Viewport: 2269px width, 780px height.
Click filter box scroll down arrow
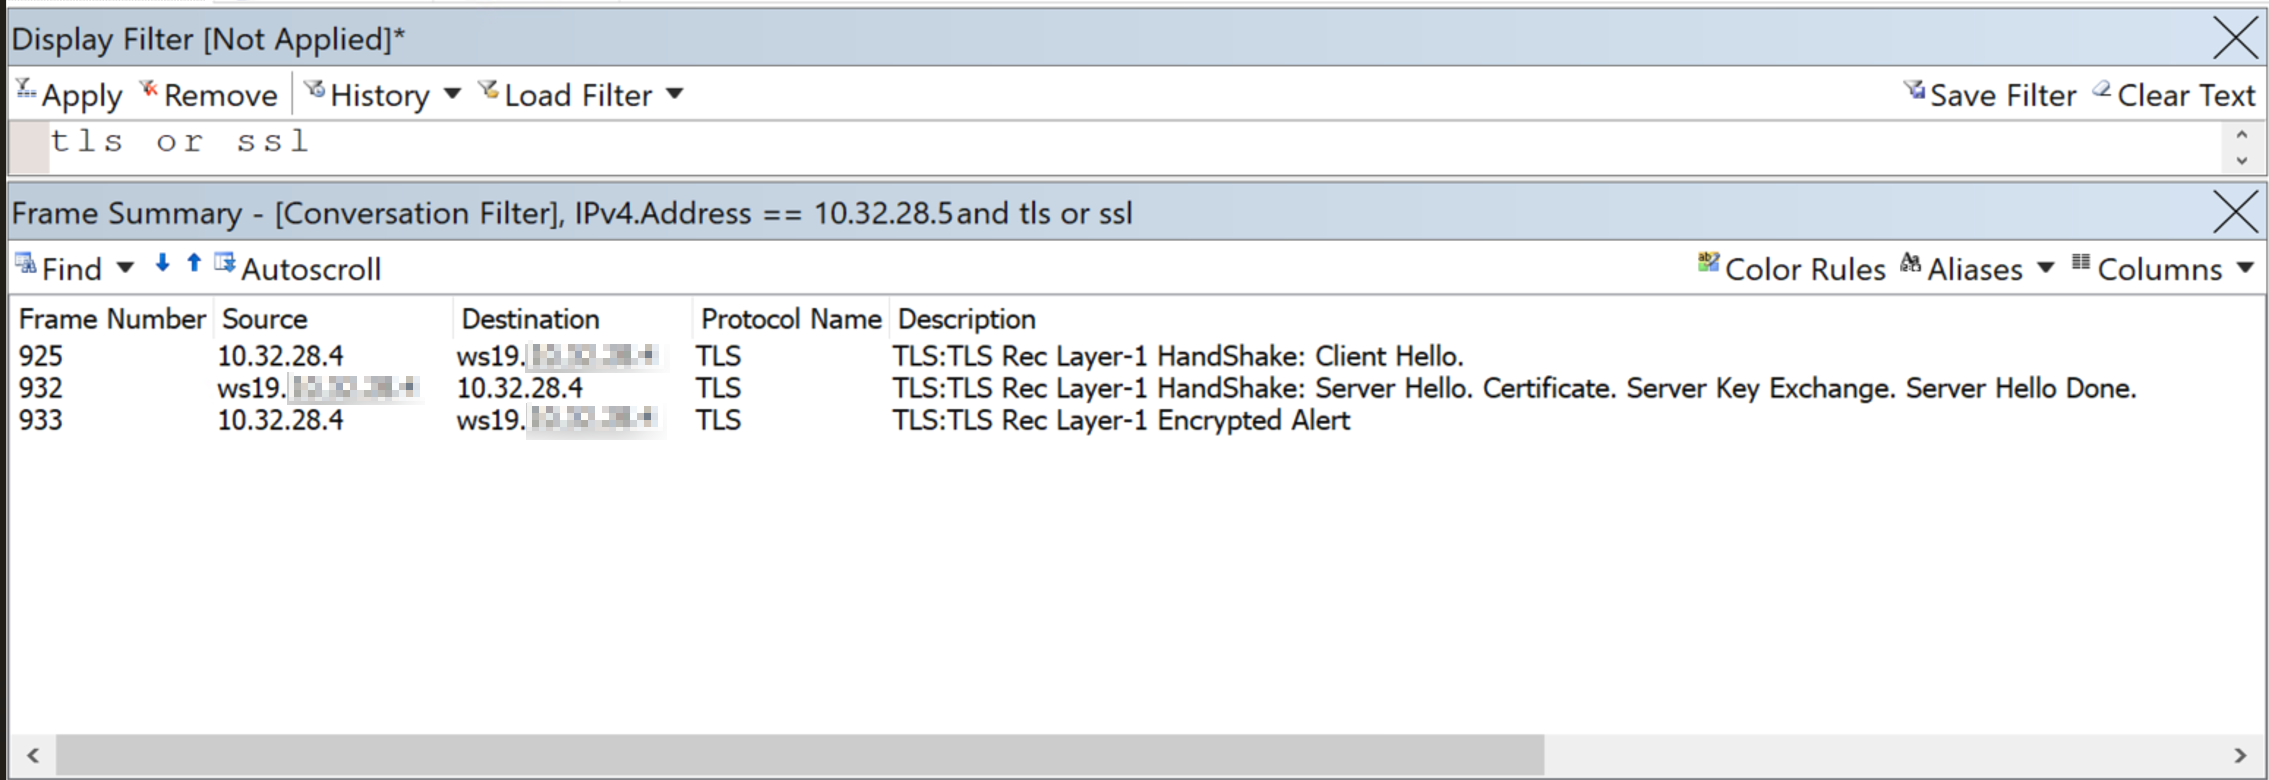tap(2242, 160)
